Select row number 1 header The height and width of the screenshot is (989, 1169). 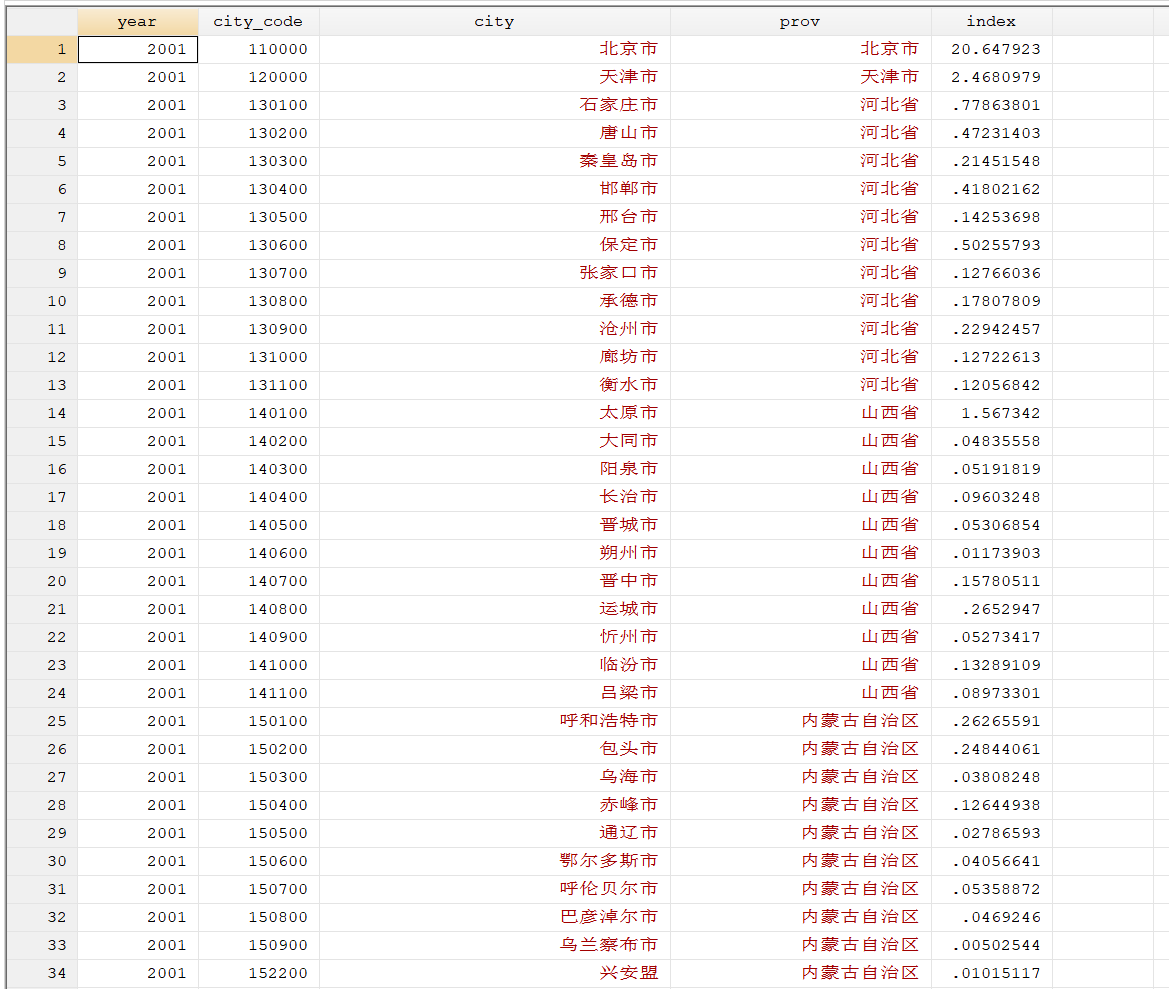click(x=42, y=49)
